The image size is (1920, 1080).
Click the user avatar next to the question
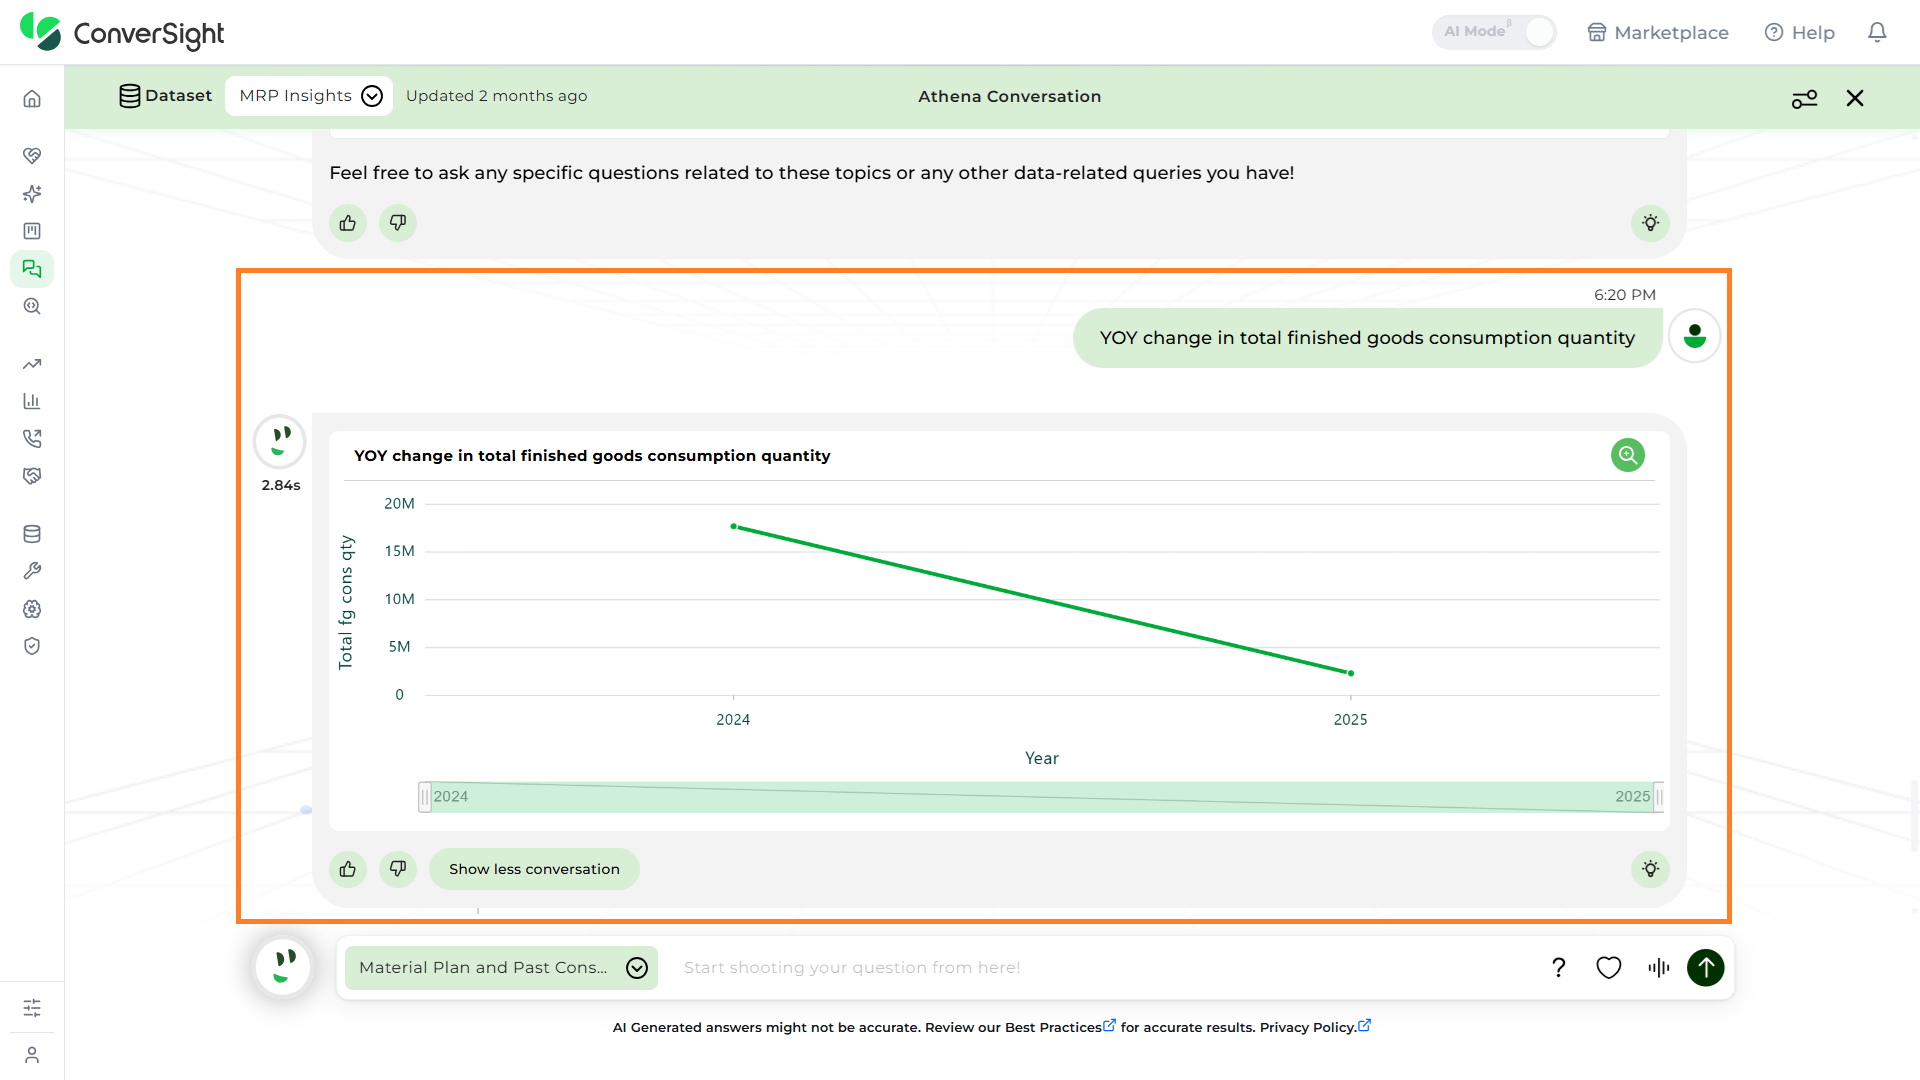coord(1694,336)
